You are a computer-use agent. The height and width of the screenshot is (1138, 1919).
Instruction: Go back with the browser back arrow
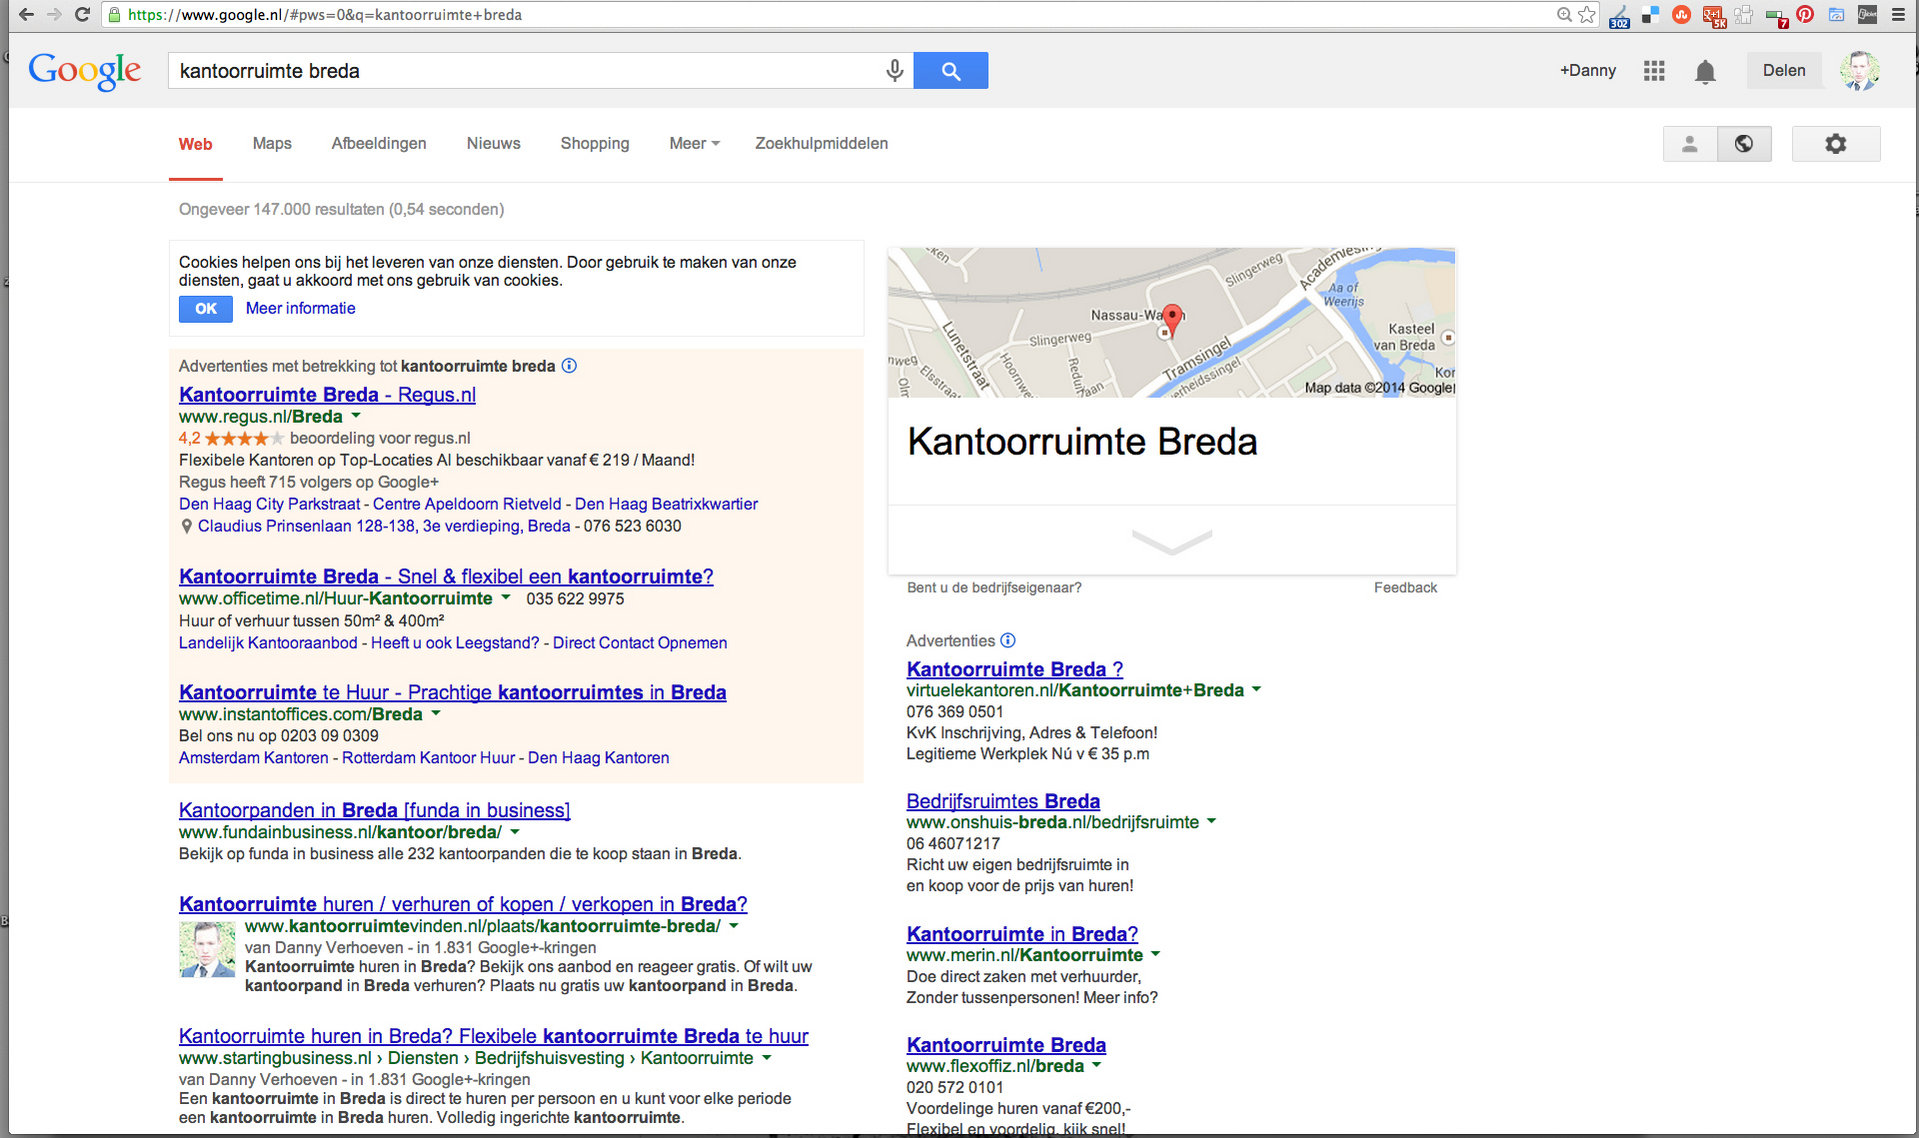pyautogui.click(x=26, y=15)
